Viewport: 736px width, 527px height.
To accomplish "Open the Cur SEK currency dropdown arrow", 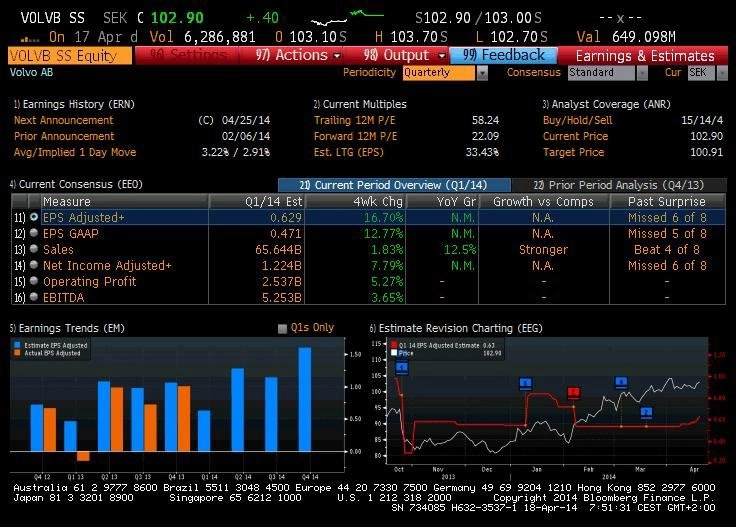I will (722, 73).
